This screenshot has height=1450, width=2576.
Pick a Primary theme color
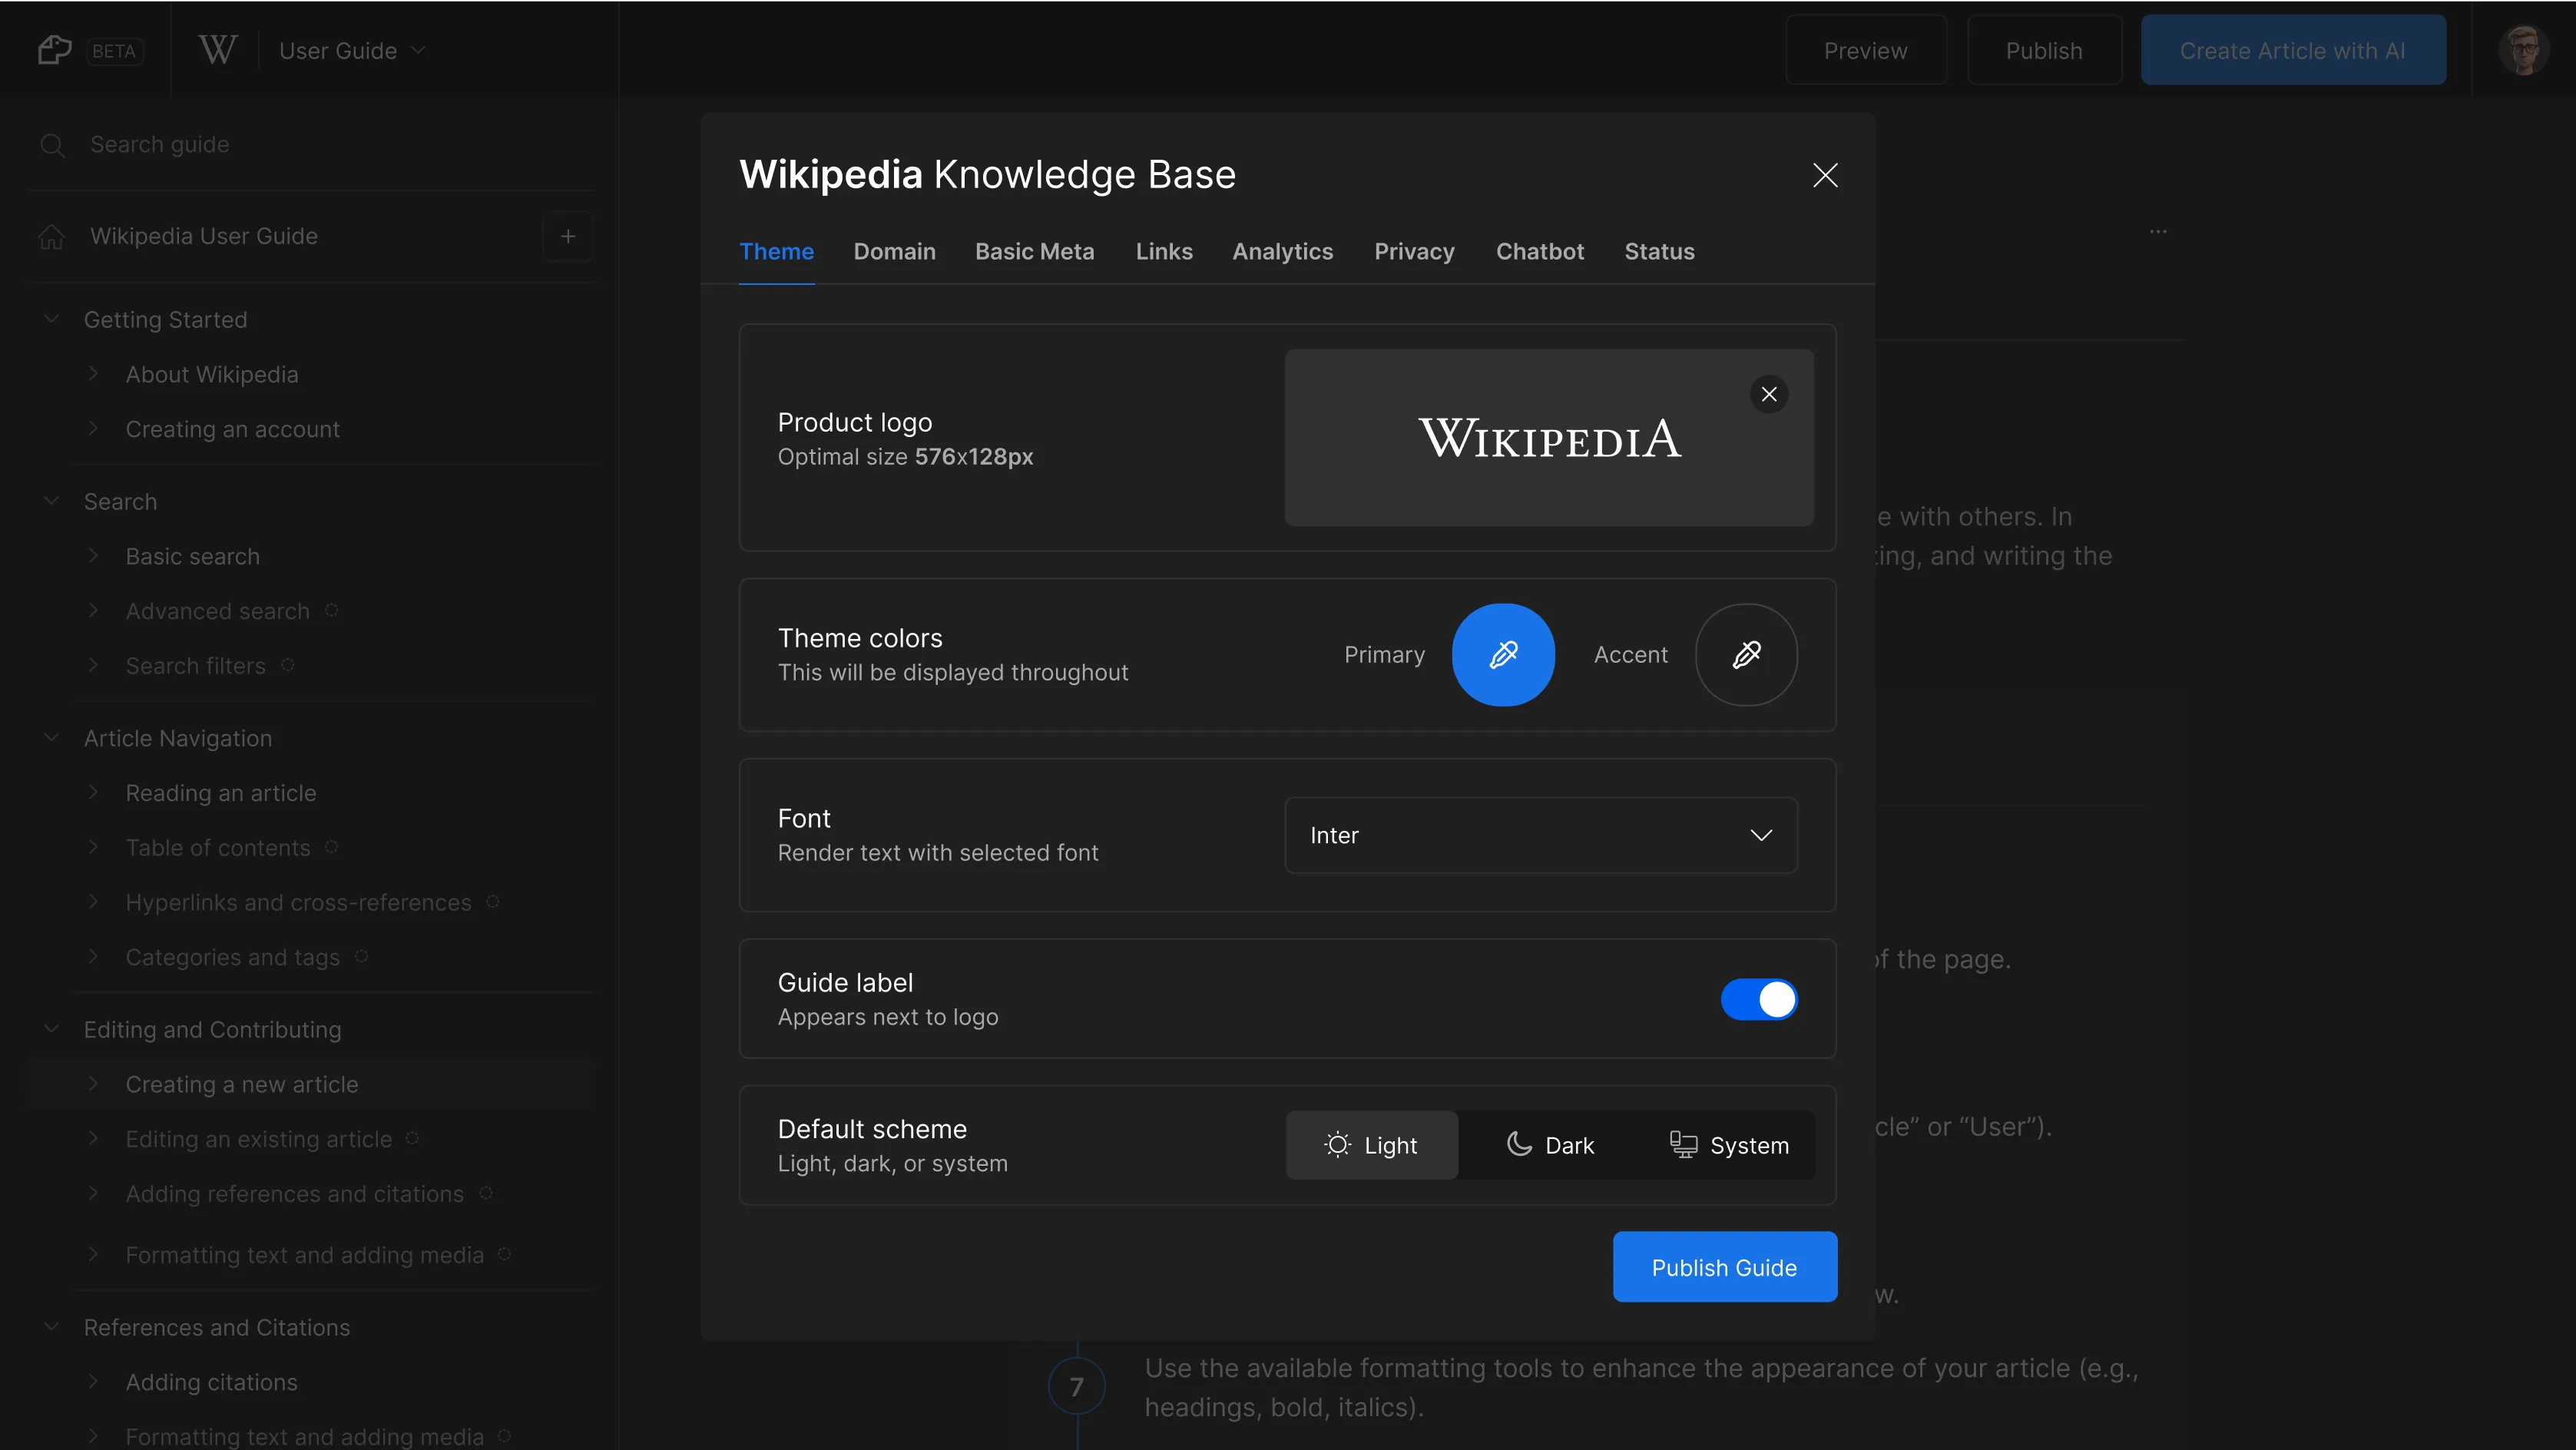point(1503,654)
